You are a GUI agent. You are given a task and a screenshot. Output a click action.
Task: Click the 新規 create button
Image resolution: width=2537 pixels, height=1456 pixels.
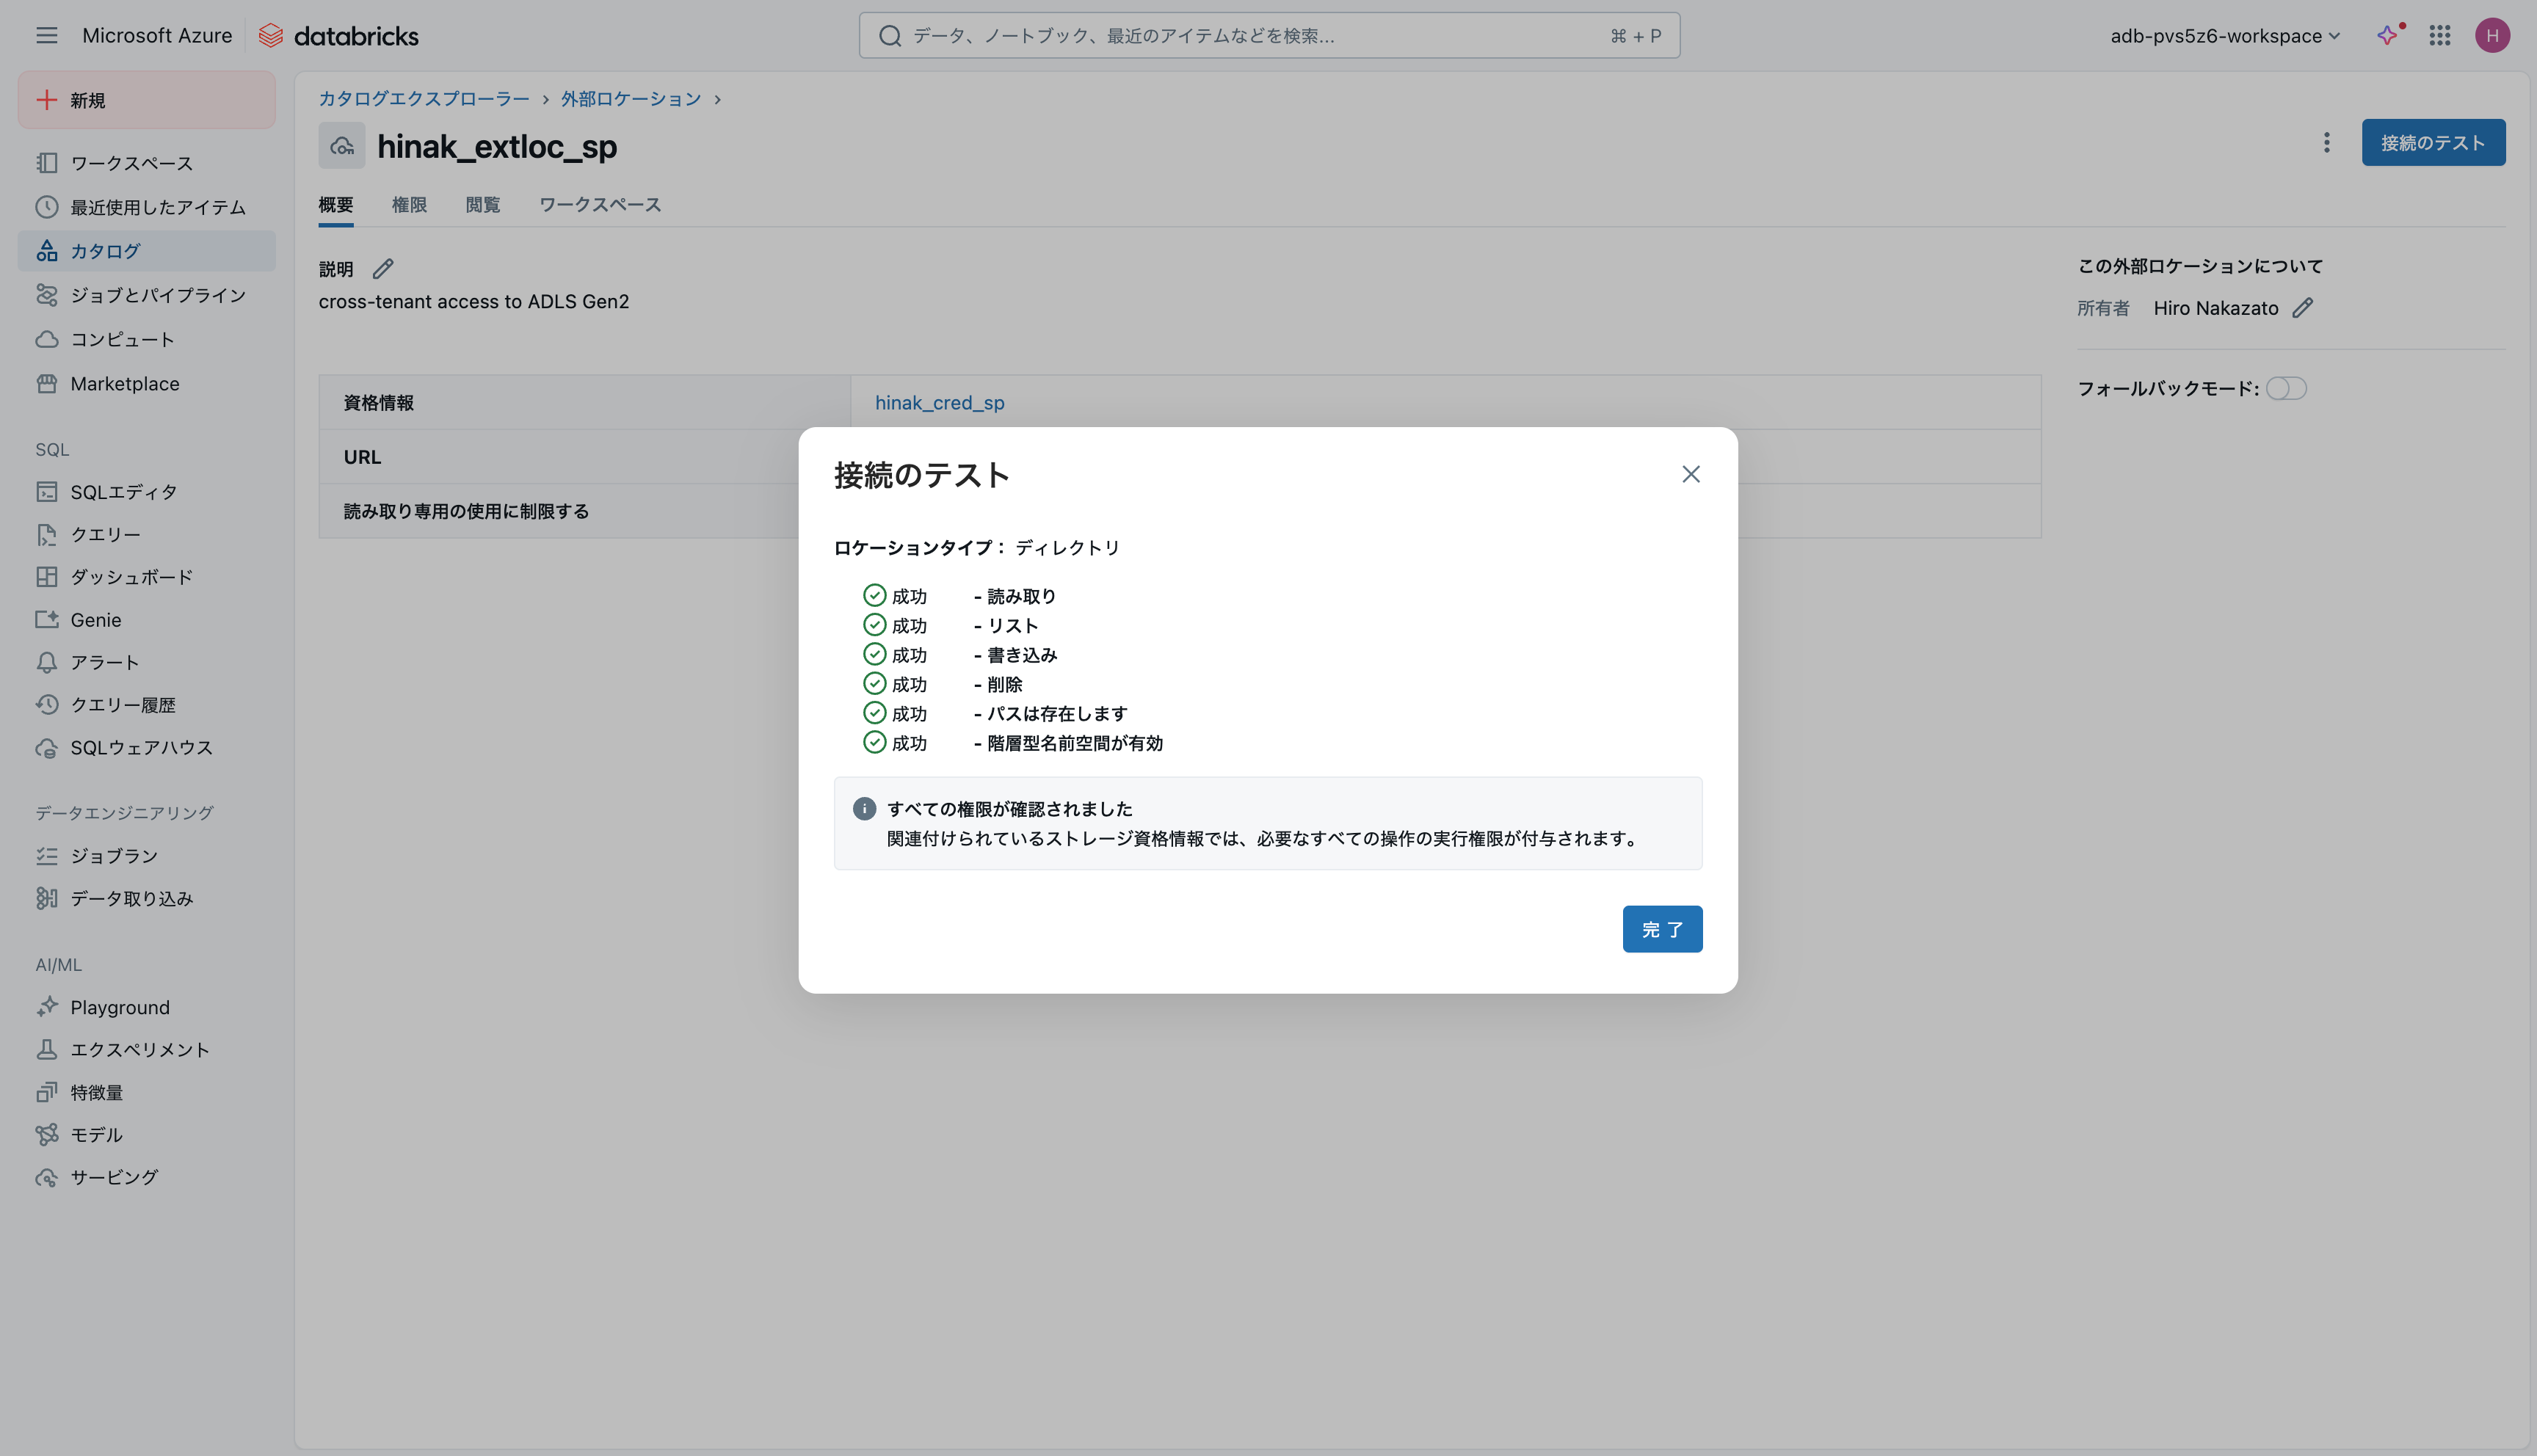coord(146,100)
